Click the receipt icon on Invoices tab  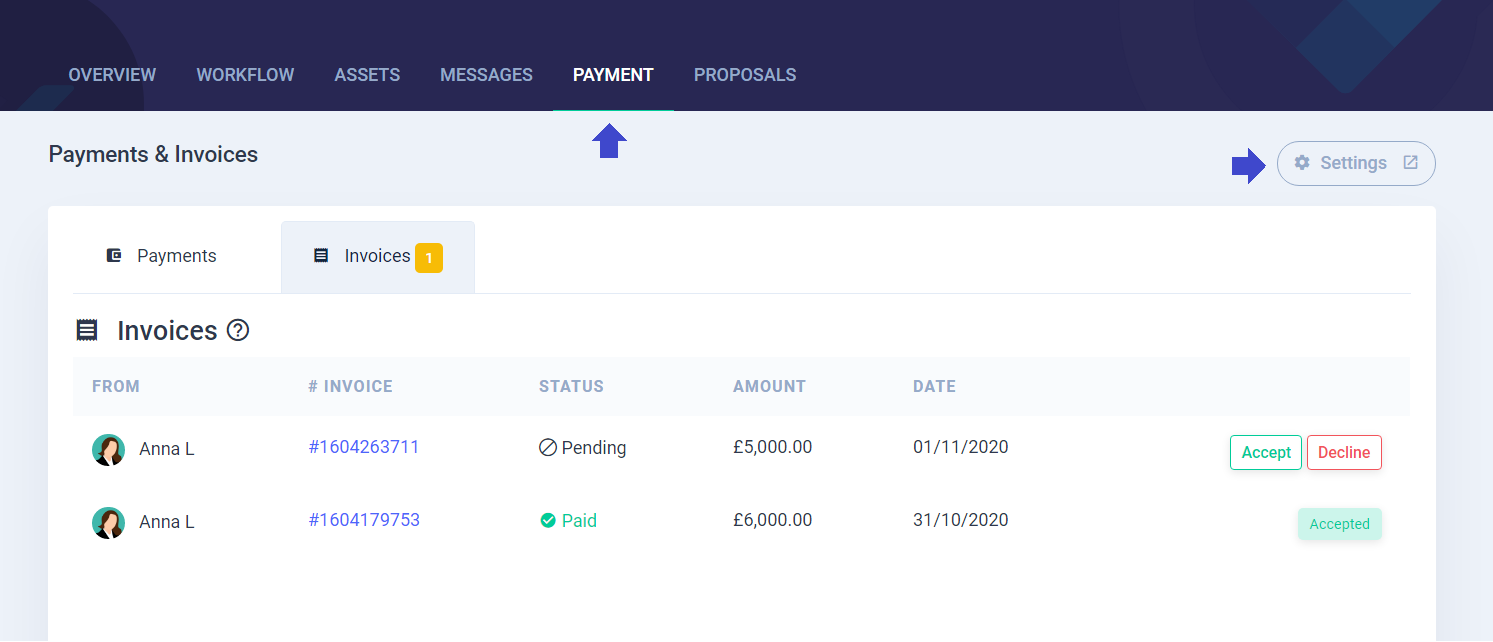pyautogui.click(x=321, y=256)
